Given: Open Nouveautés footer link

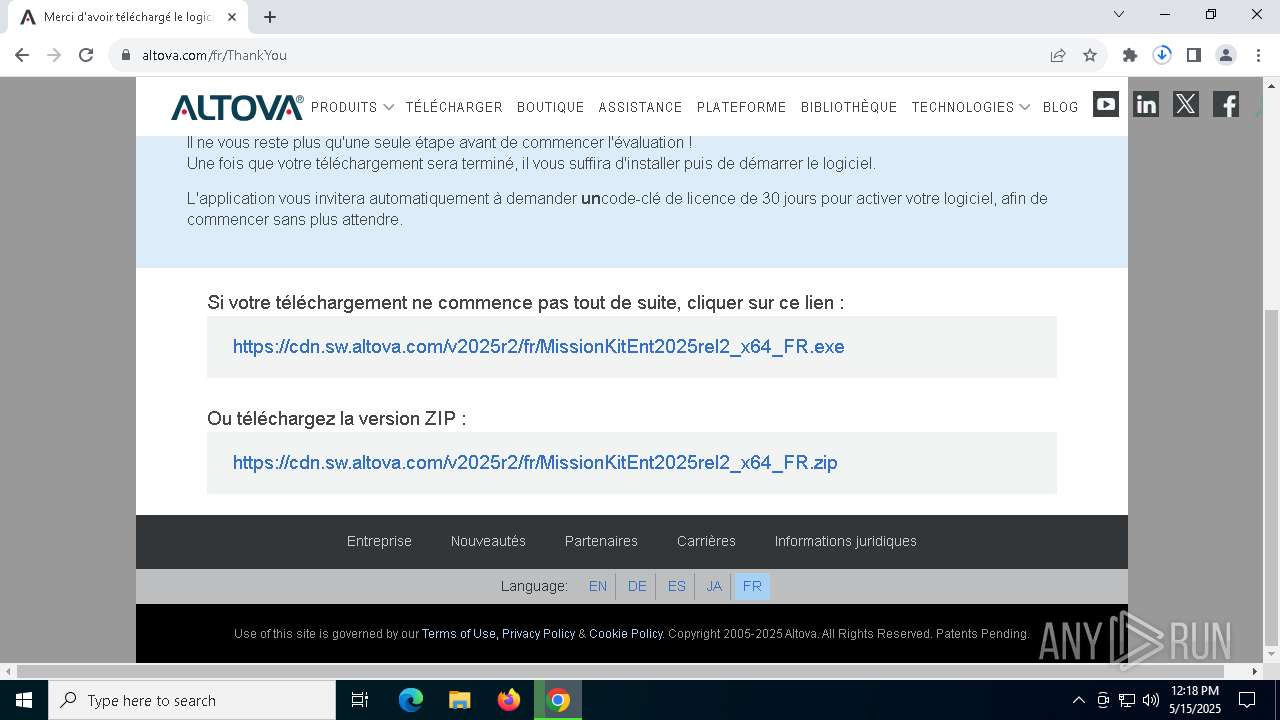Looking at the screenshot, I should click(x=488, y=541).
